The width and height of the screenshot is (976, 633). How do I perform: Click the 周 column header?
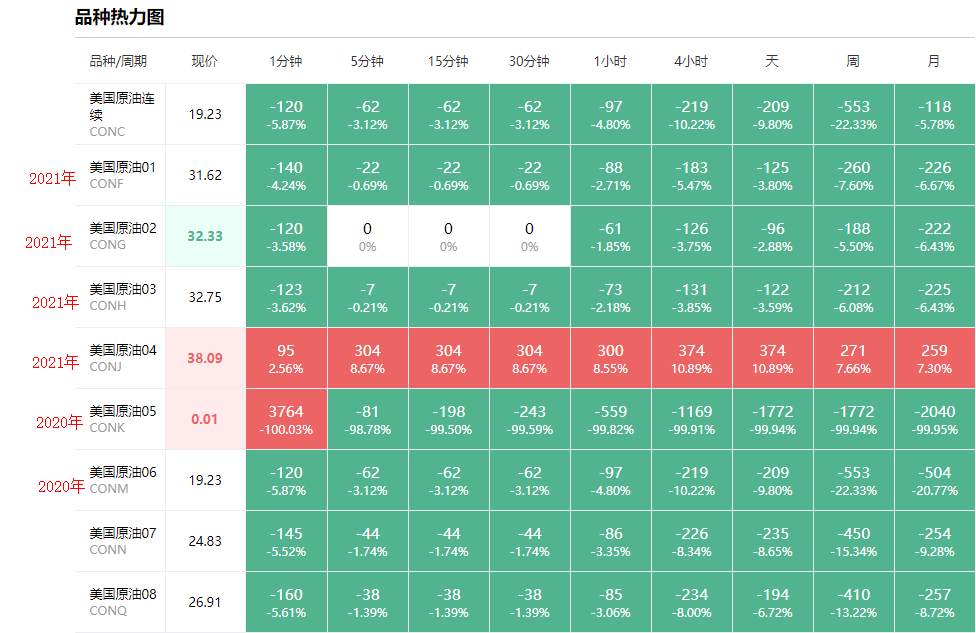click(853, 61)
